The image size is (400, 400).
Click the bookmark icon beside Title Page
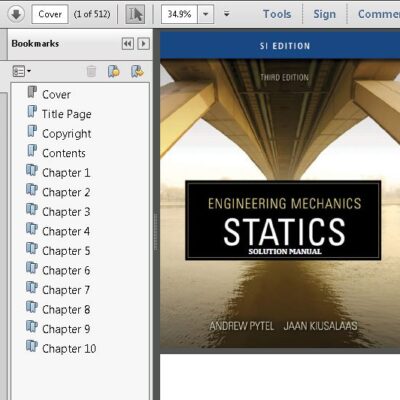pos(32,111)
